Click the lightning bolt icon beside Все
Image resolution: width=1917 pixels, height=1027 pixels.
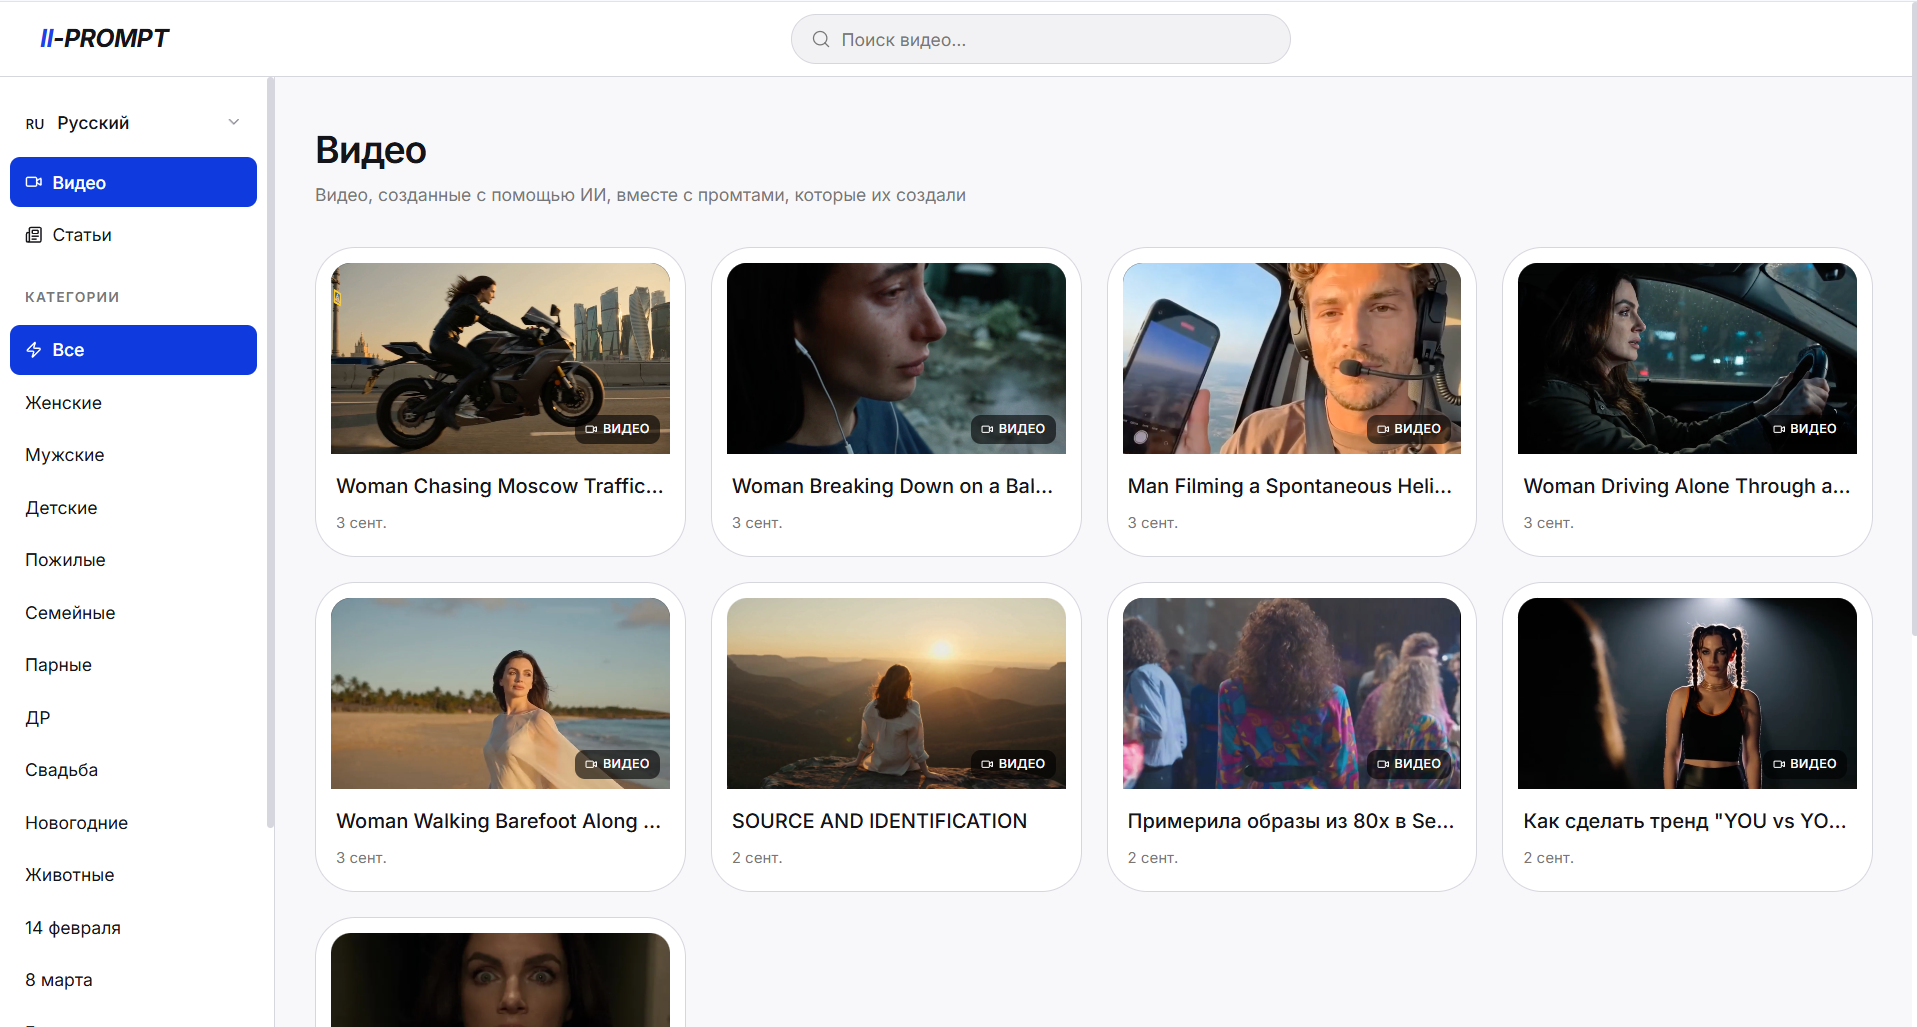(x=34, y=350)
